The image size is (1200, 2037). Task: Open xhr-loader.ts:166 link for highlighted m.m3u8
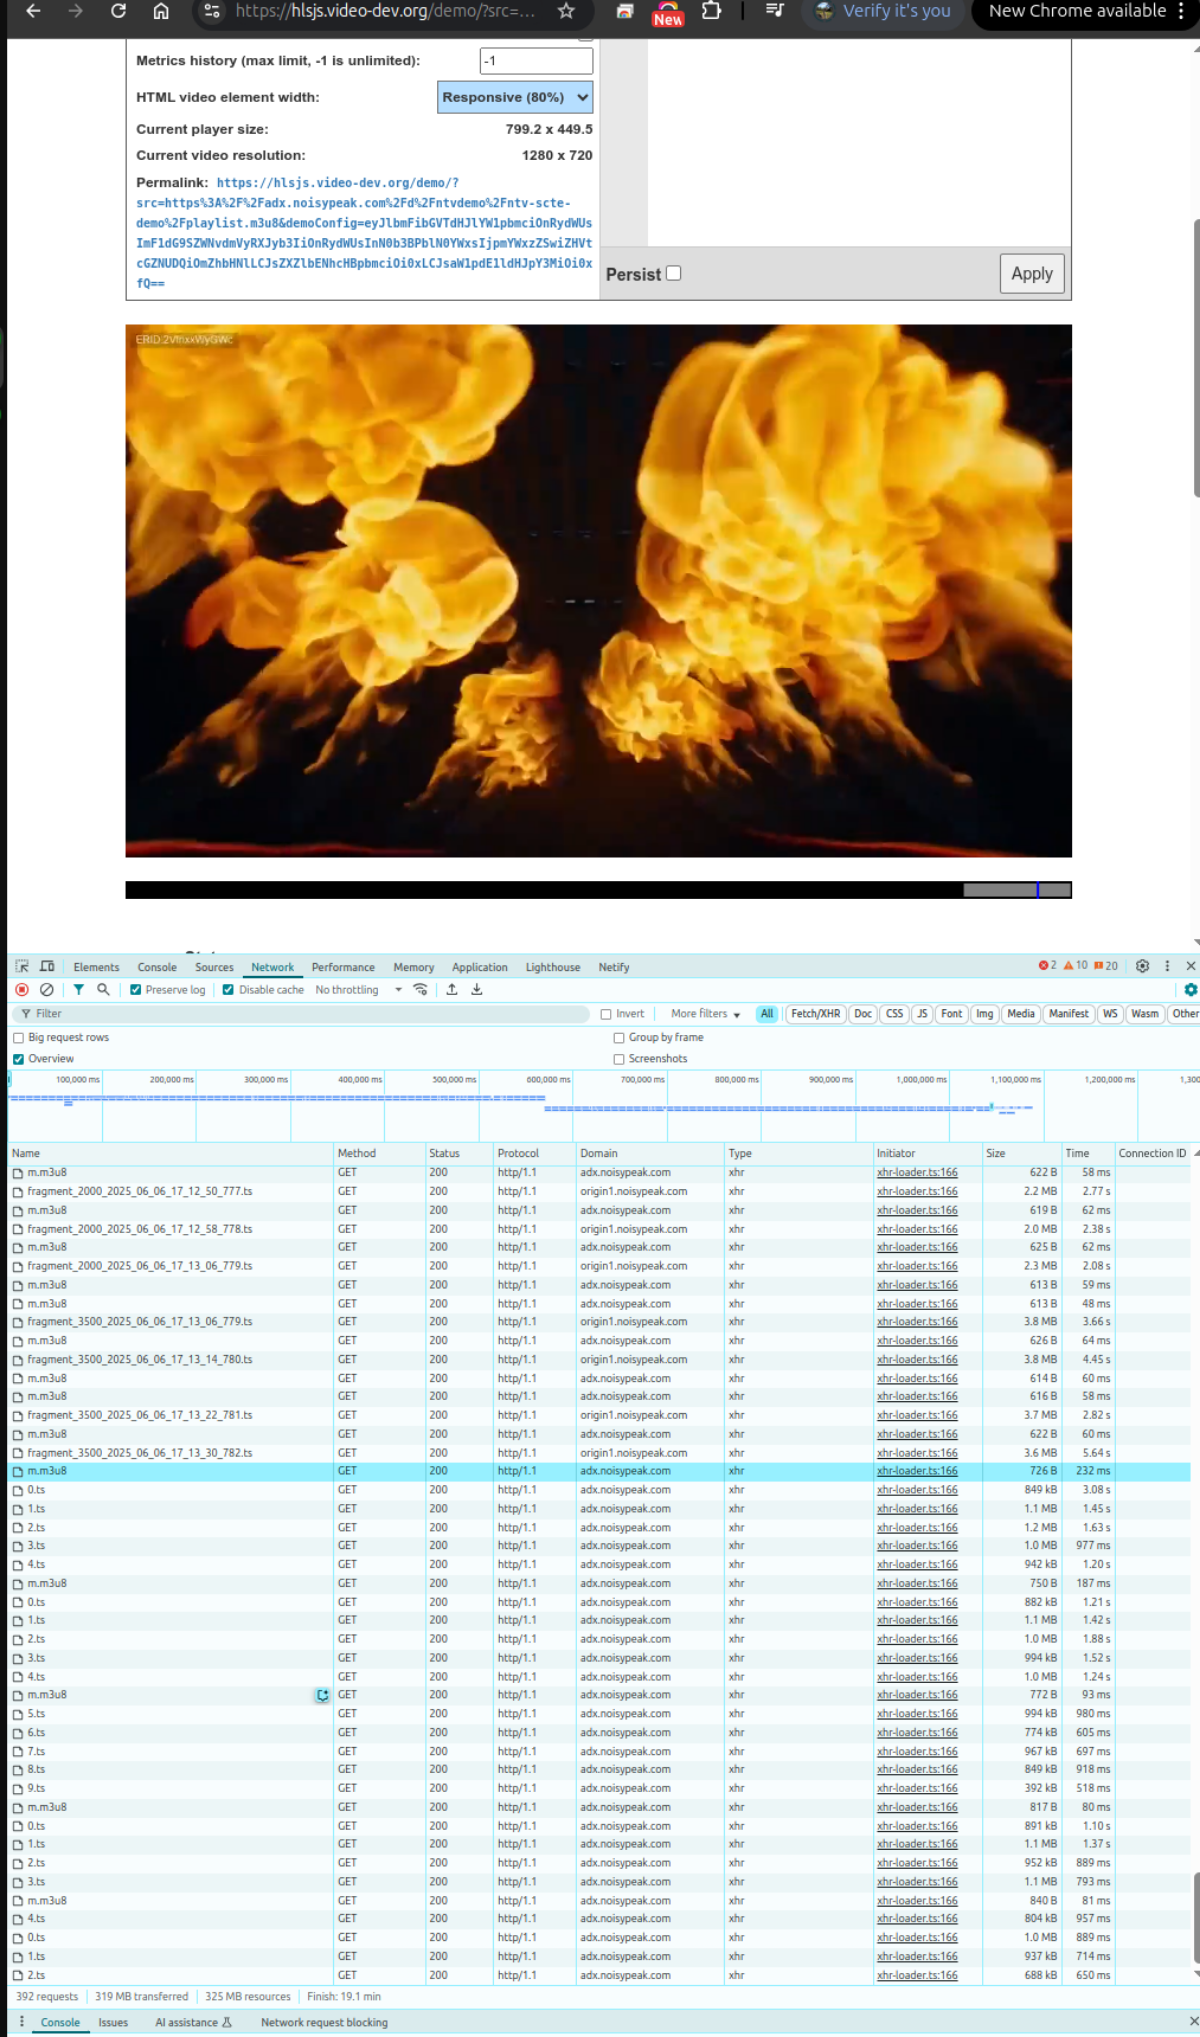(917, 1471)
